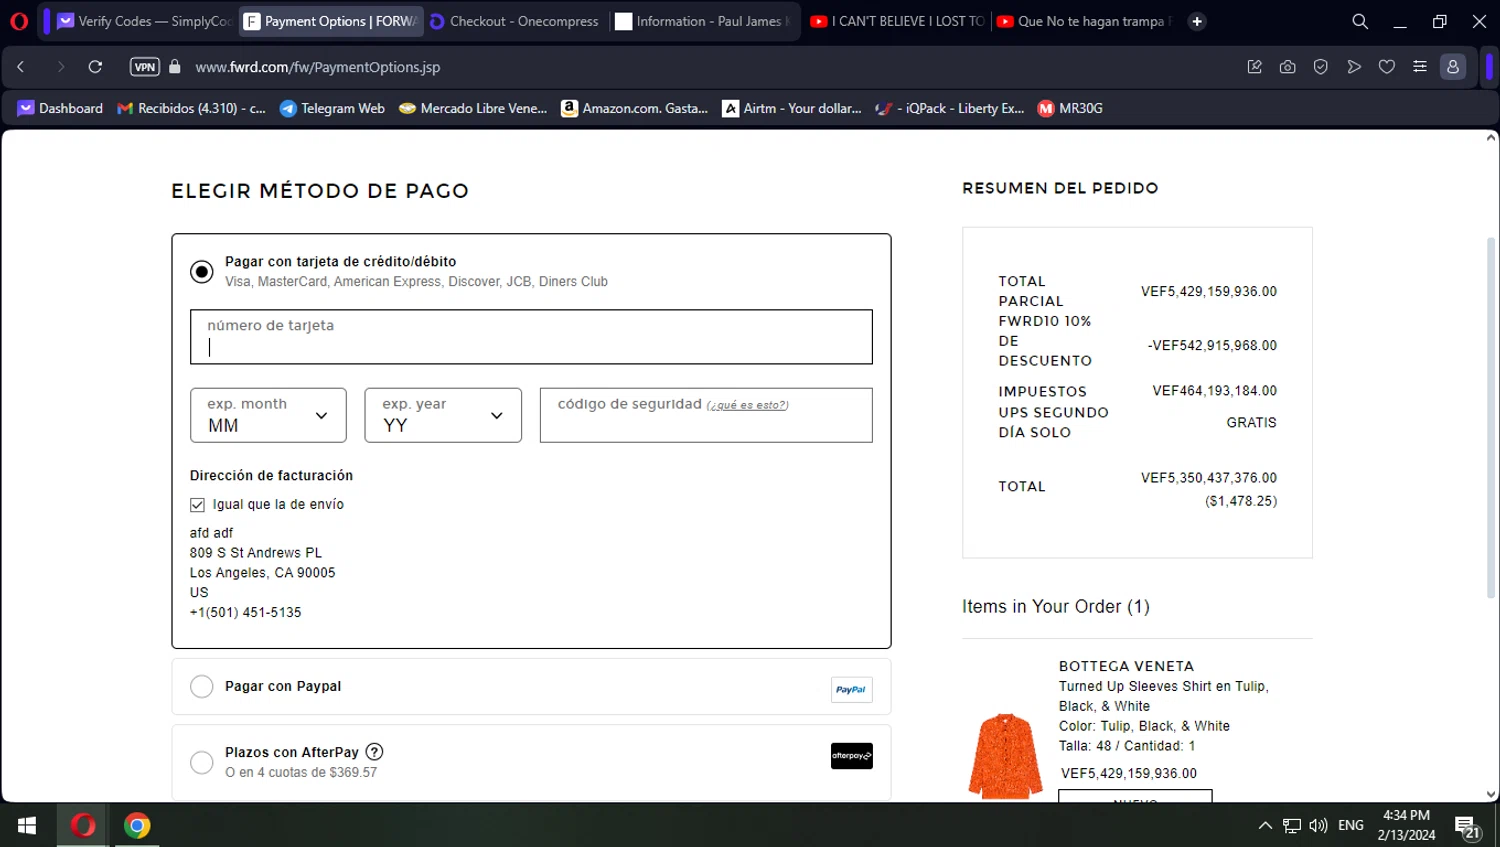Open the send/flow arrow icon in toolbar

click(x=1354, y=67)
